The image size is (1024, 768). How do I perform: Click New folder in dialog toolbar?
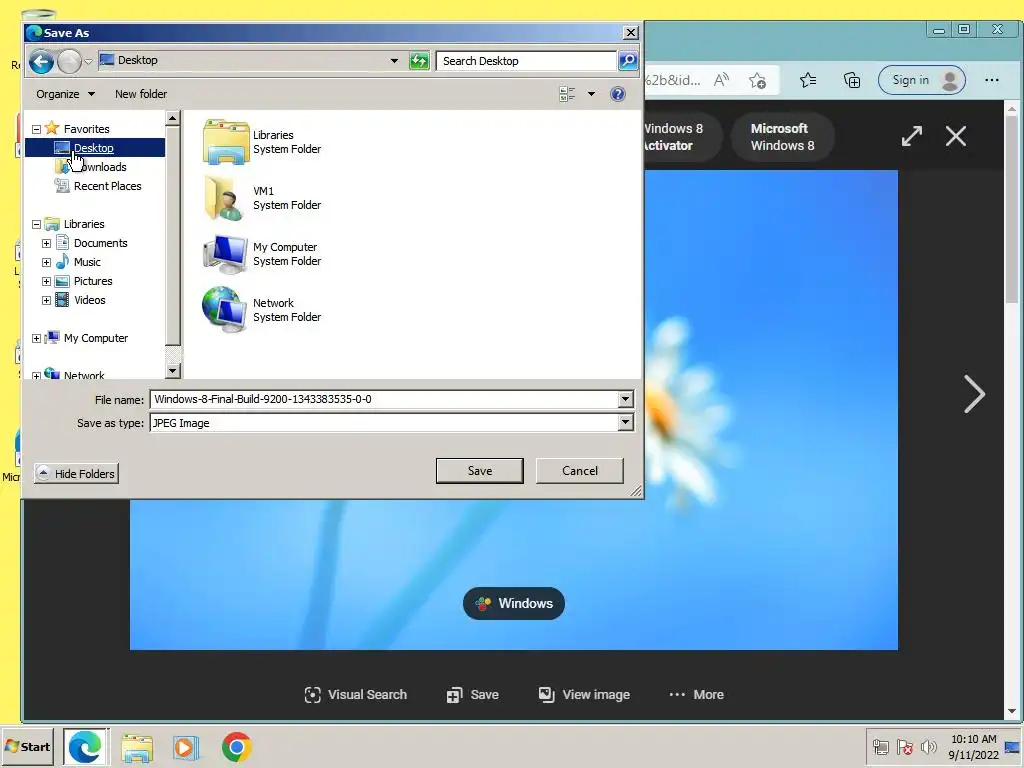coord(141,94)
